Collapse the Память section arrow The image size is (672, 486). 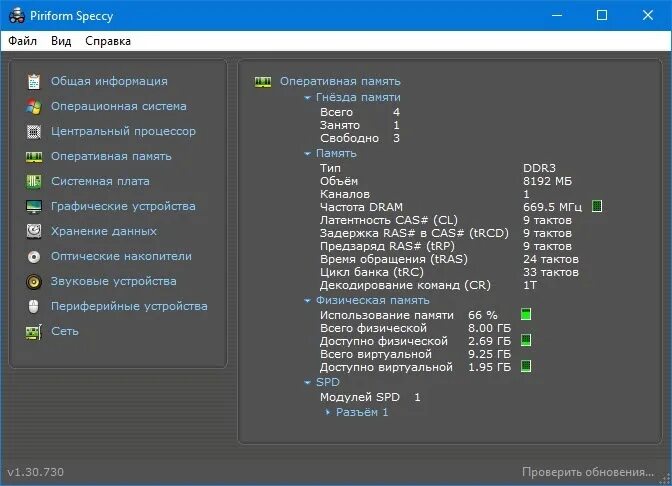pyautogui.click(x=307, y=153)
